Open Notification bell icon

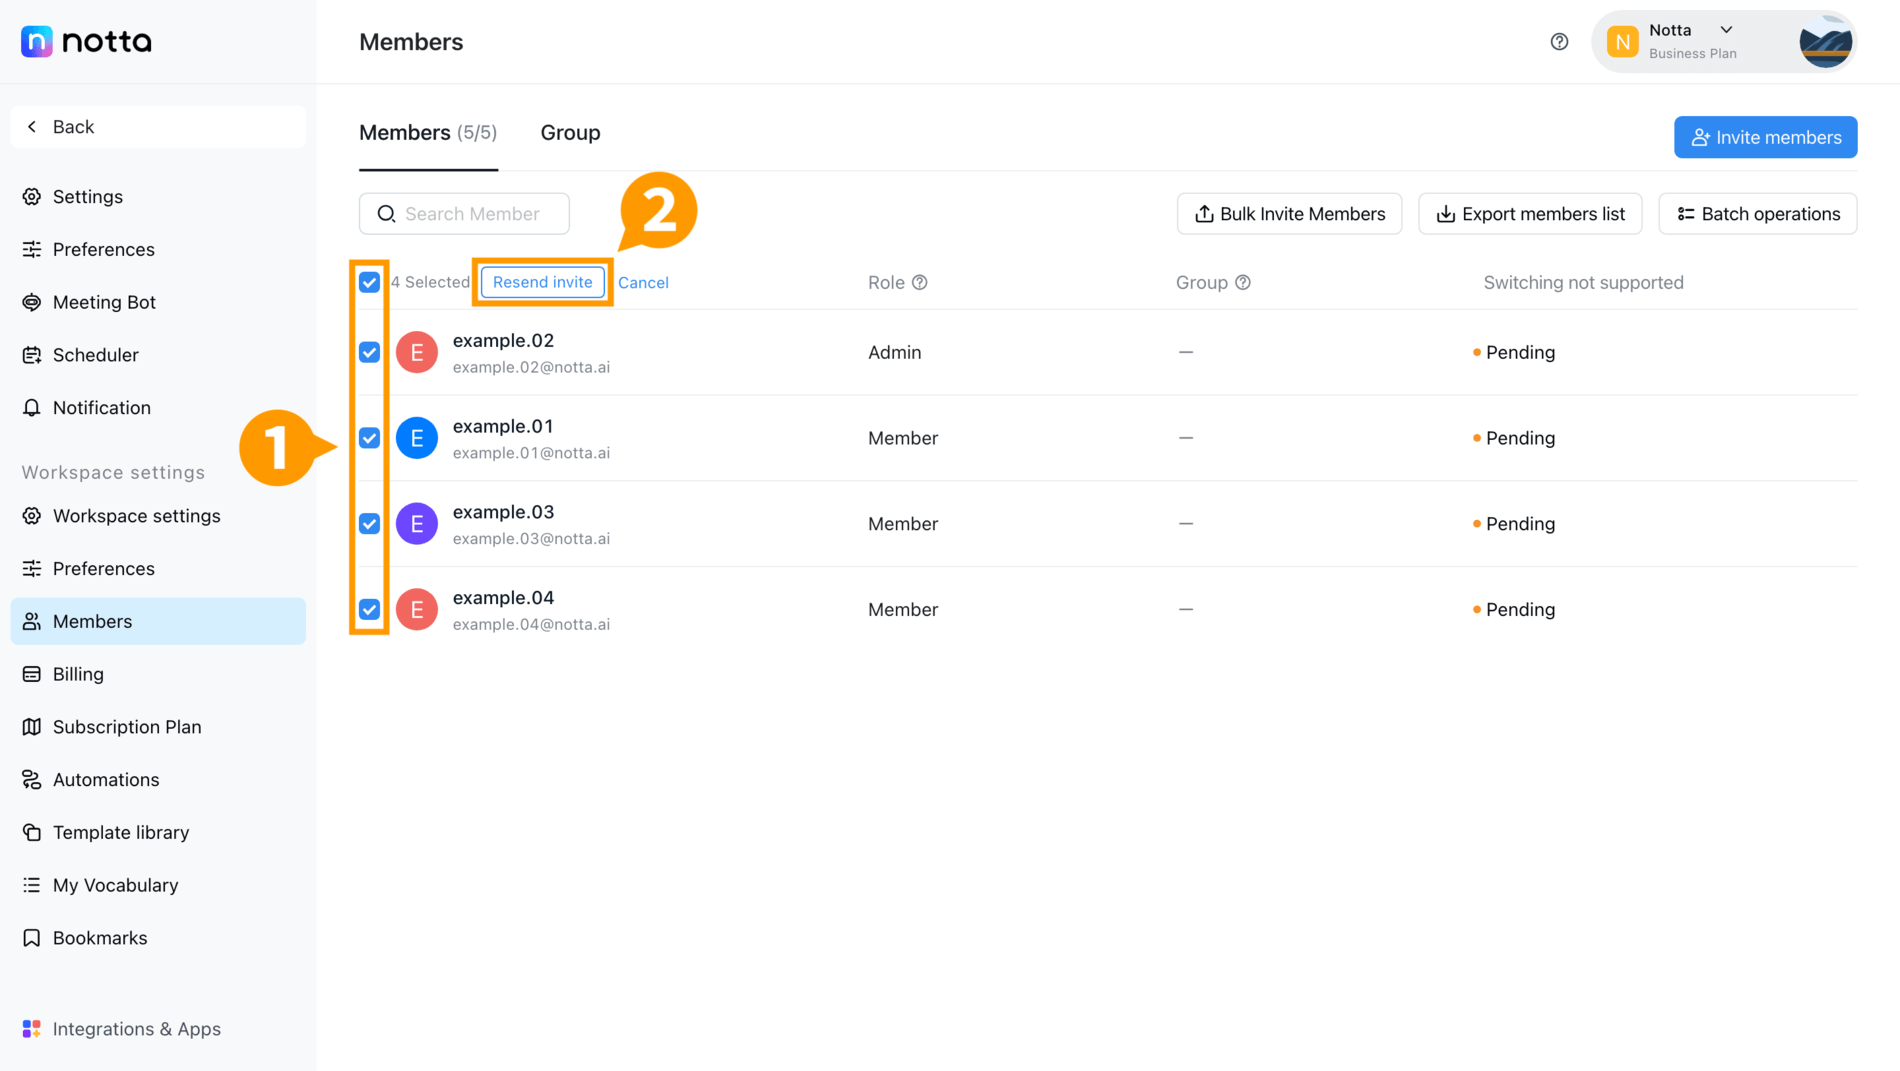[32, 408]
